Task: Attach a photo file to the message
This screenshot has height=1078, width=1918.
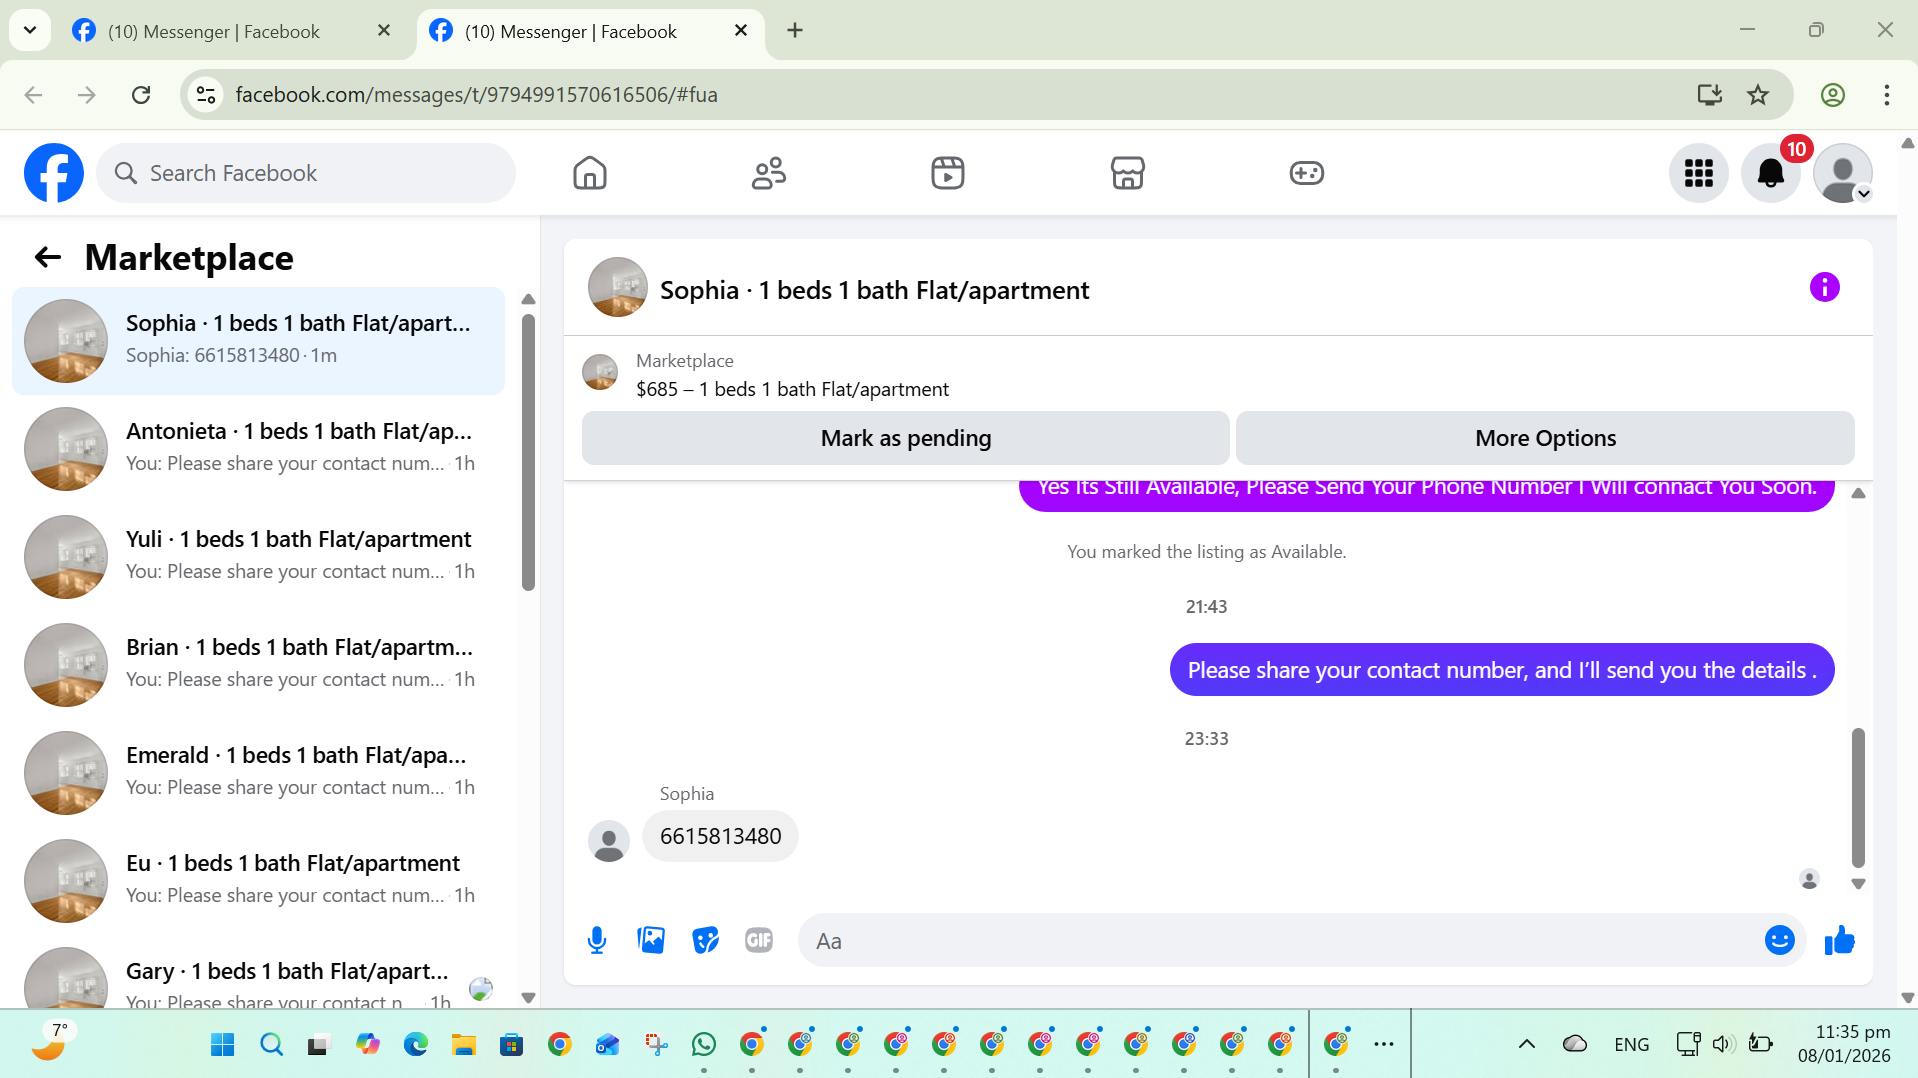Action: [651, 941]
